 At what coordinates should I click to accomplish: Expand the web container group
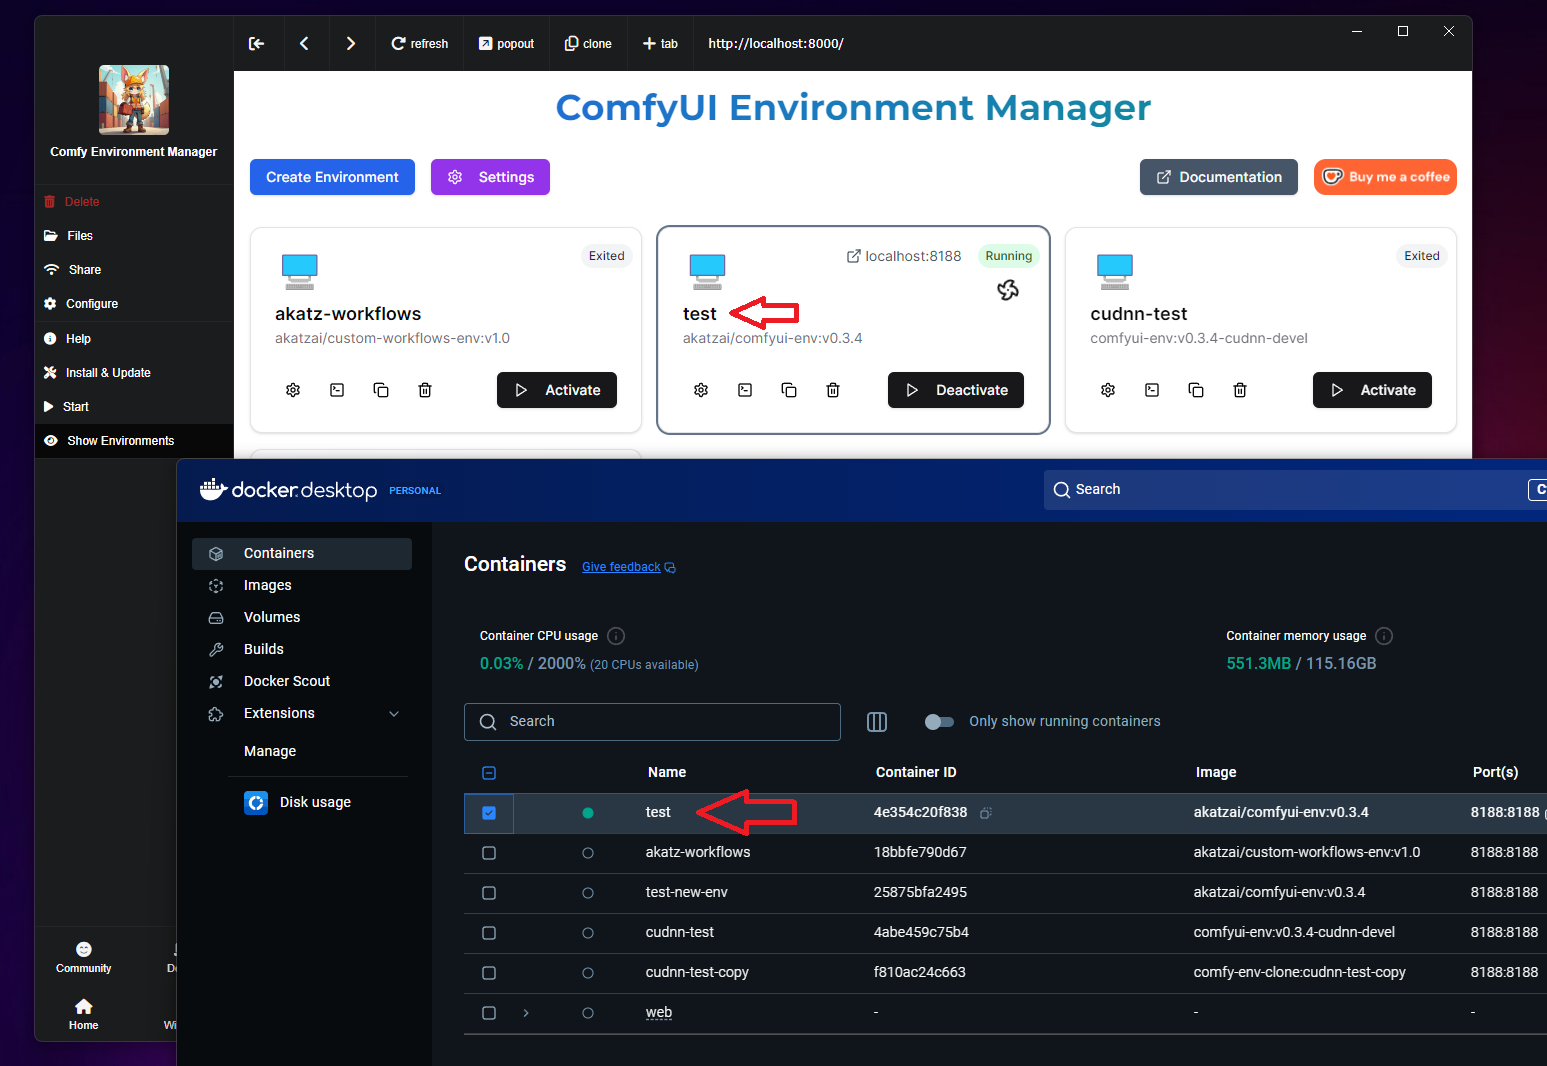click(x=526, y=1013)
